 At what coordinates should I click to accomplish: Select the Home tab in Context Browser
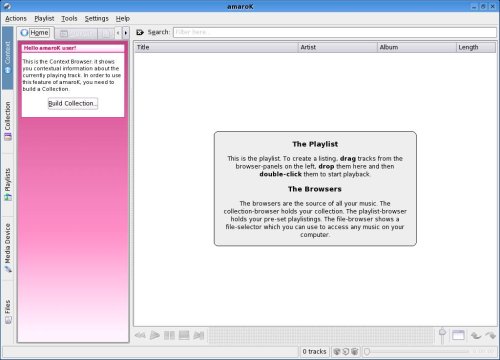click(x=35, y=33)
